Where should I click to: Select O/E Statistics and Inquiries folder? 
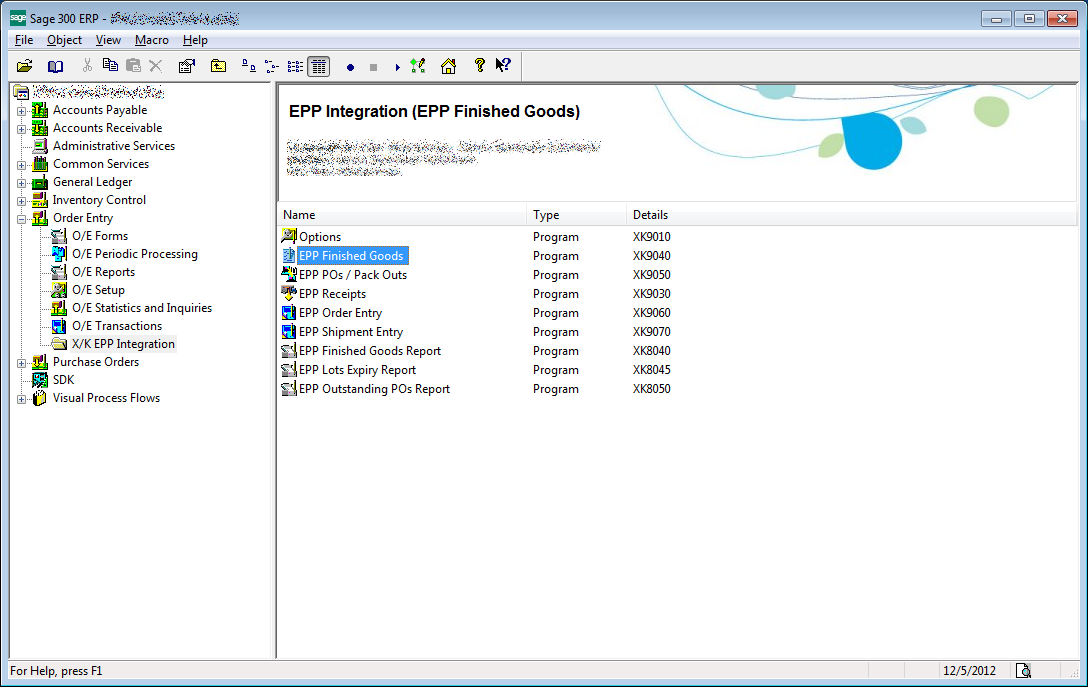click(x=142, y=308)
